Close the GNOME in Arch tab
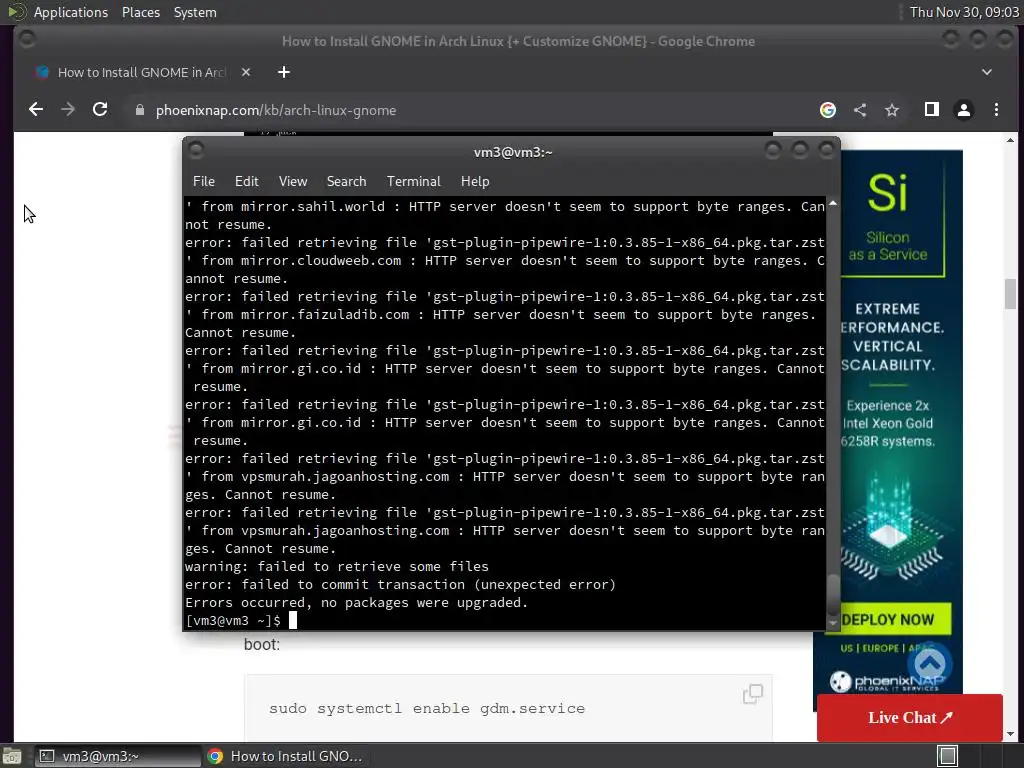 [246, 72]
